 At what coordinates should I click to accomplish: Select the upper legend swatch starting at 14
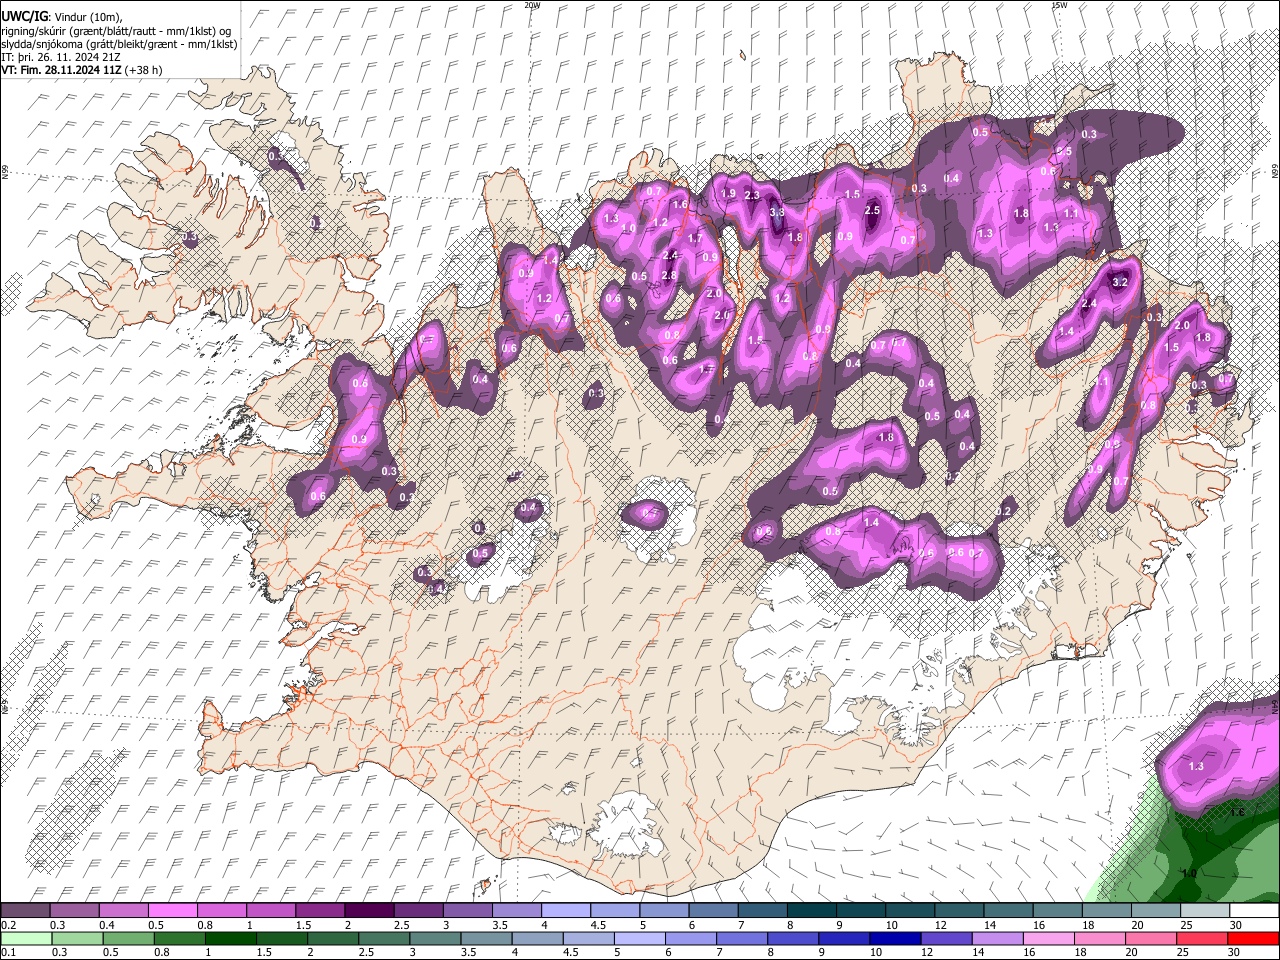point(1009,911)
